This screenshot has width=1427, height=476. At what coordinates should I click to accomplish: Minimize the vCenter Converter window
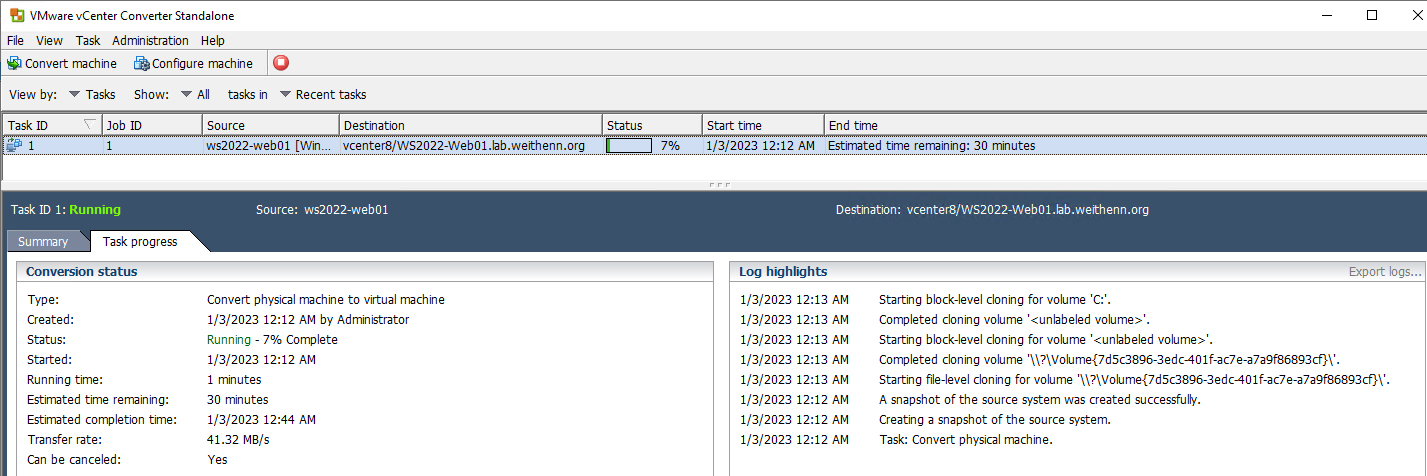click(1327, 15)
